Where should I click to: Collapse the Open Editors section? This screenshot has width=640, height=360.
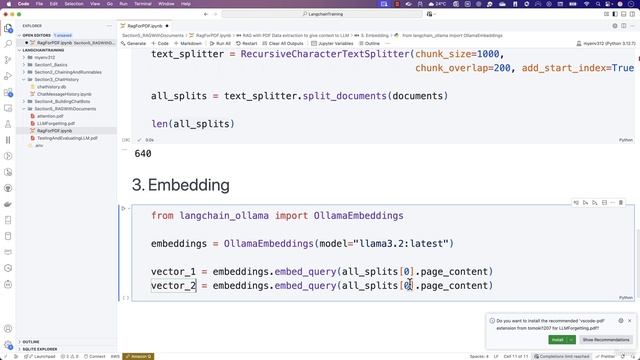19,36
